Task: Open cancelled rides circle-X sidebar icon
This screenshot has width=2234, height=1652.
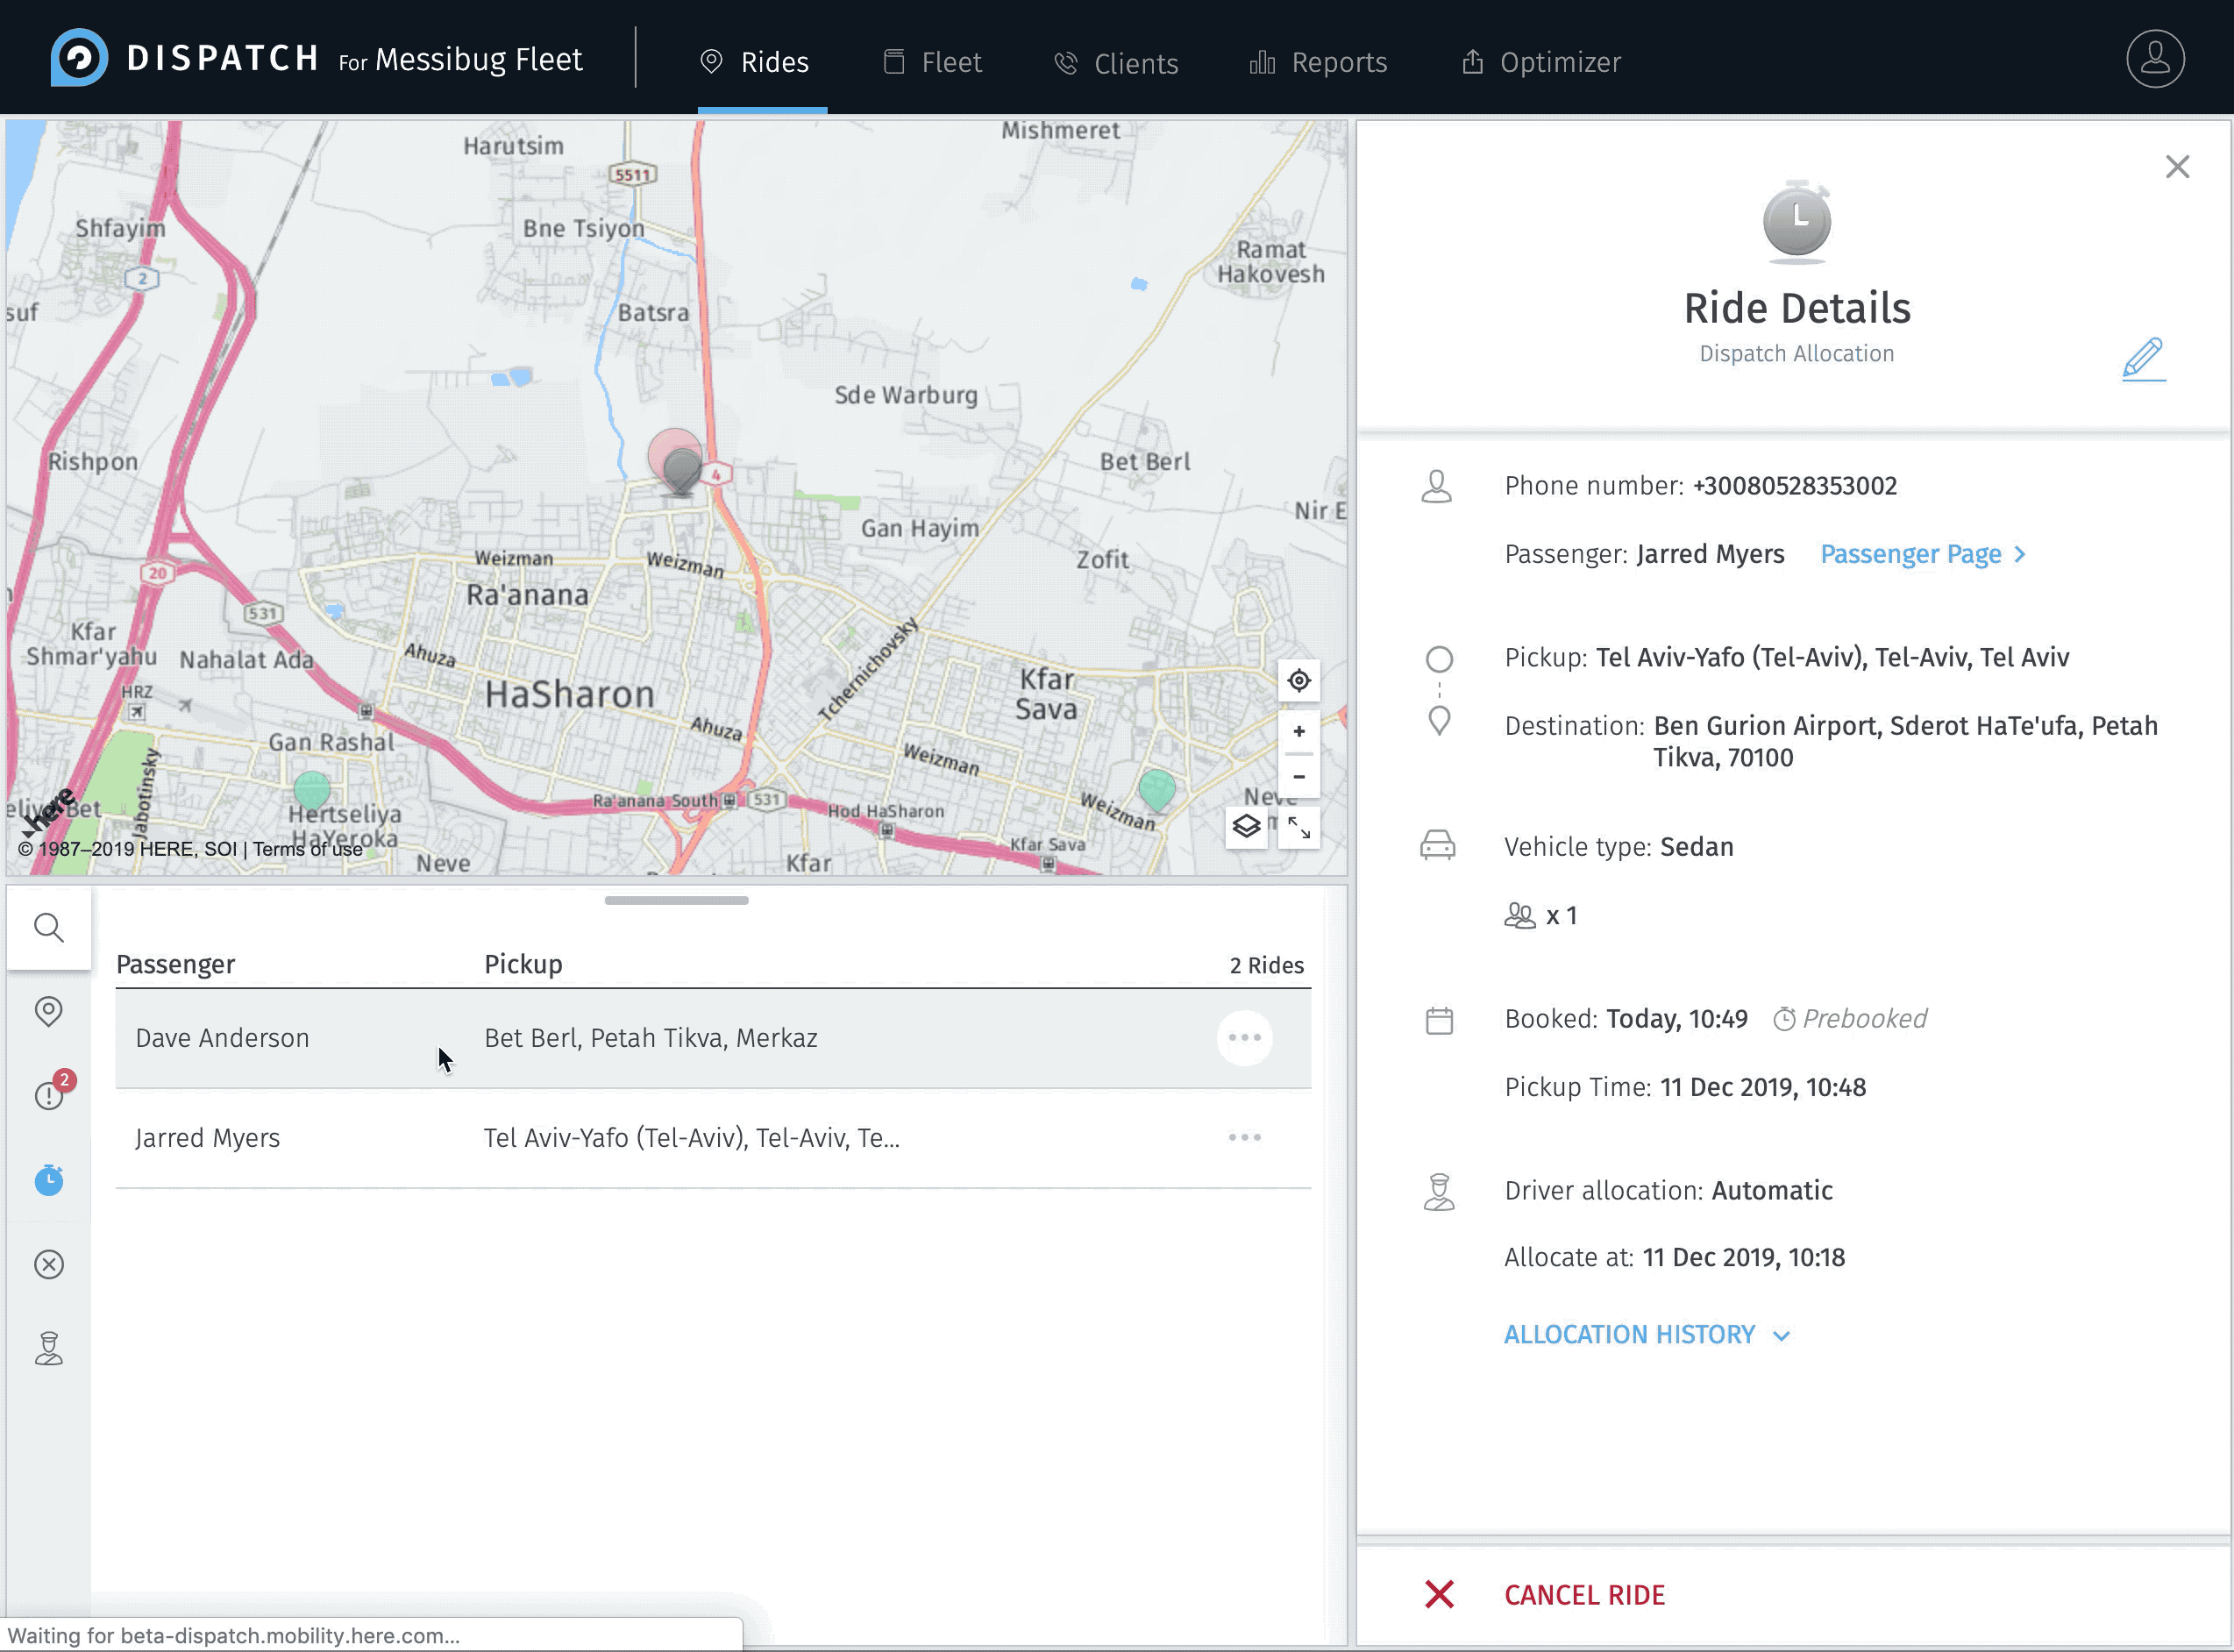Action: click(x=48, y=1264)
